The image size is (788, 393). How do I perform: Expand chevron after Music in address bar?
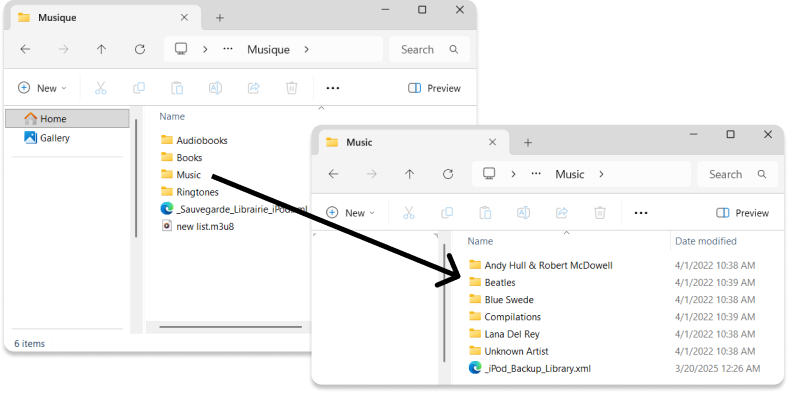(x=601, y=174)
